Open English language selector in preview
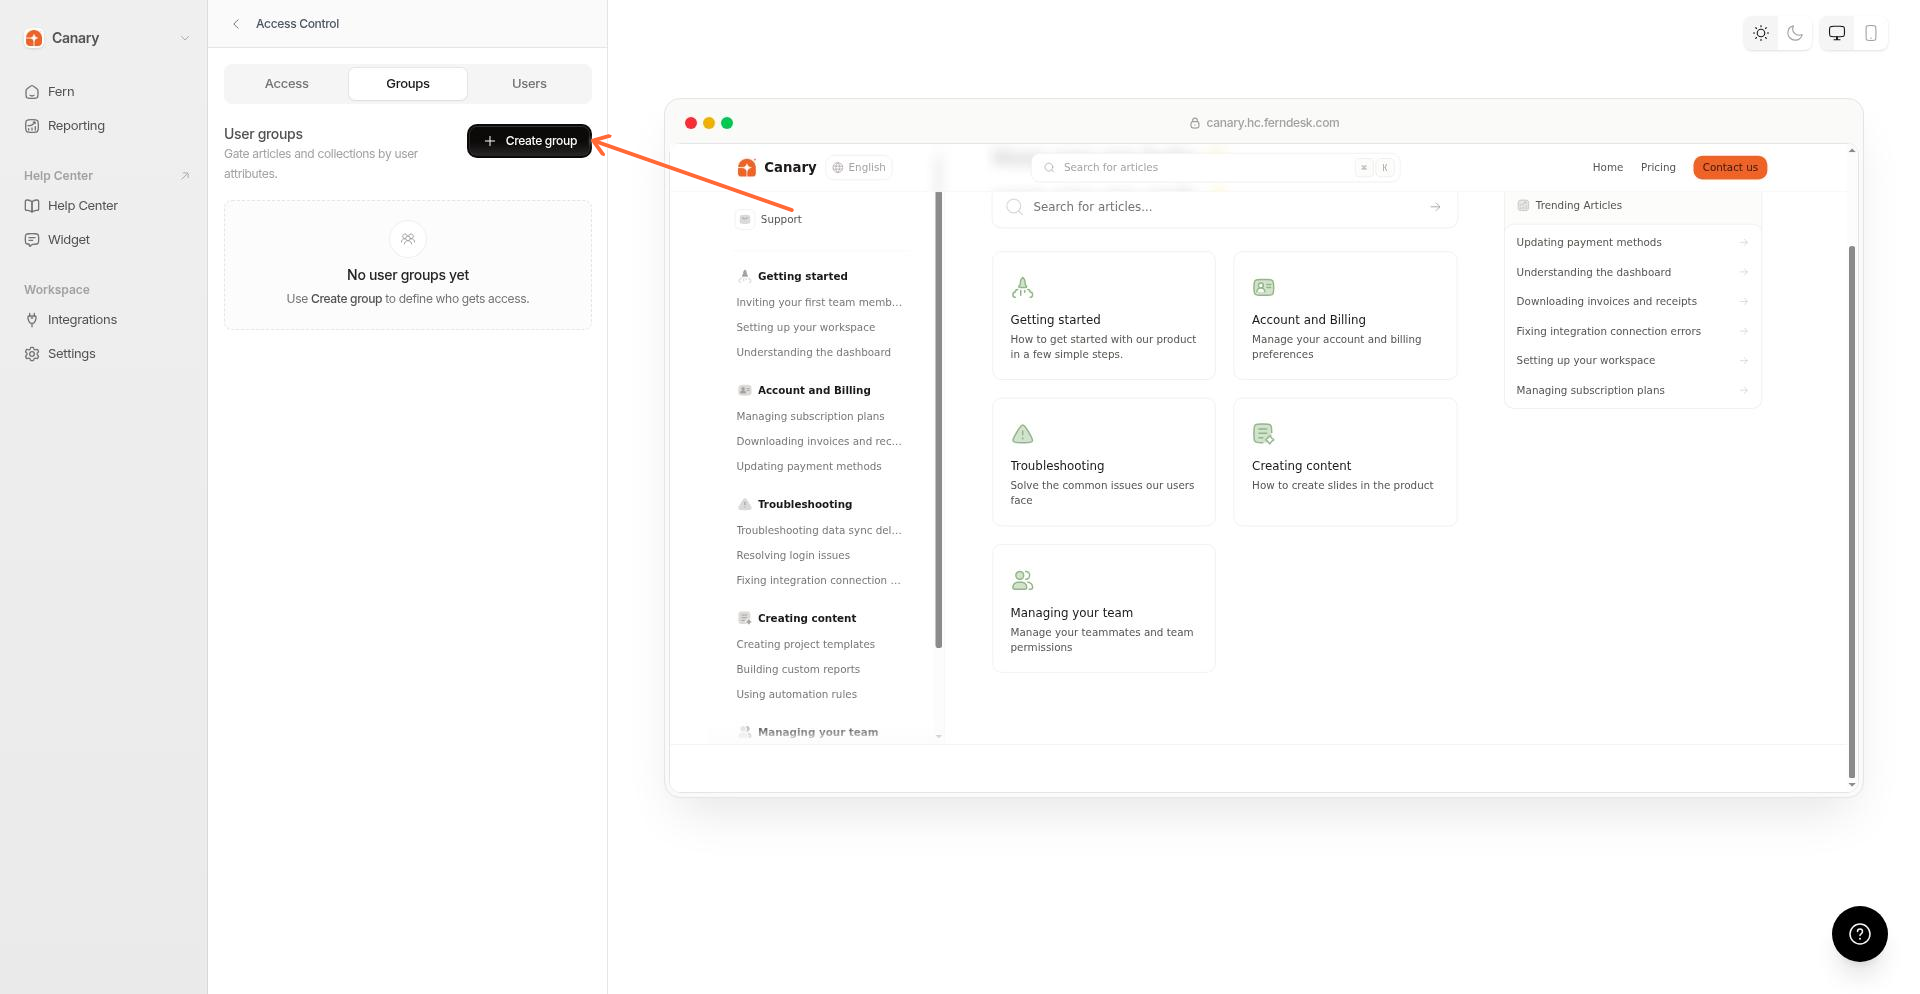This screenshot has width=1920, height=994. click(859, 168)
